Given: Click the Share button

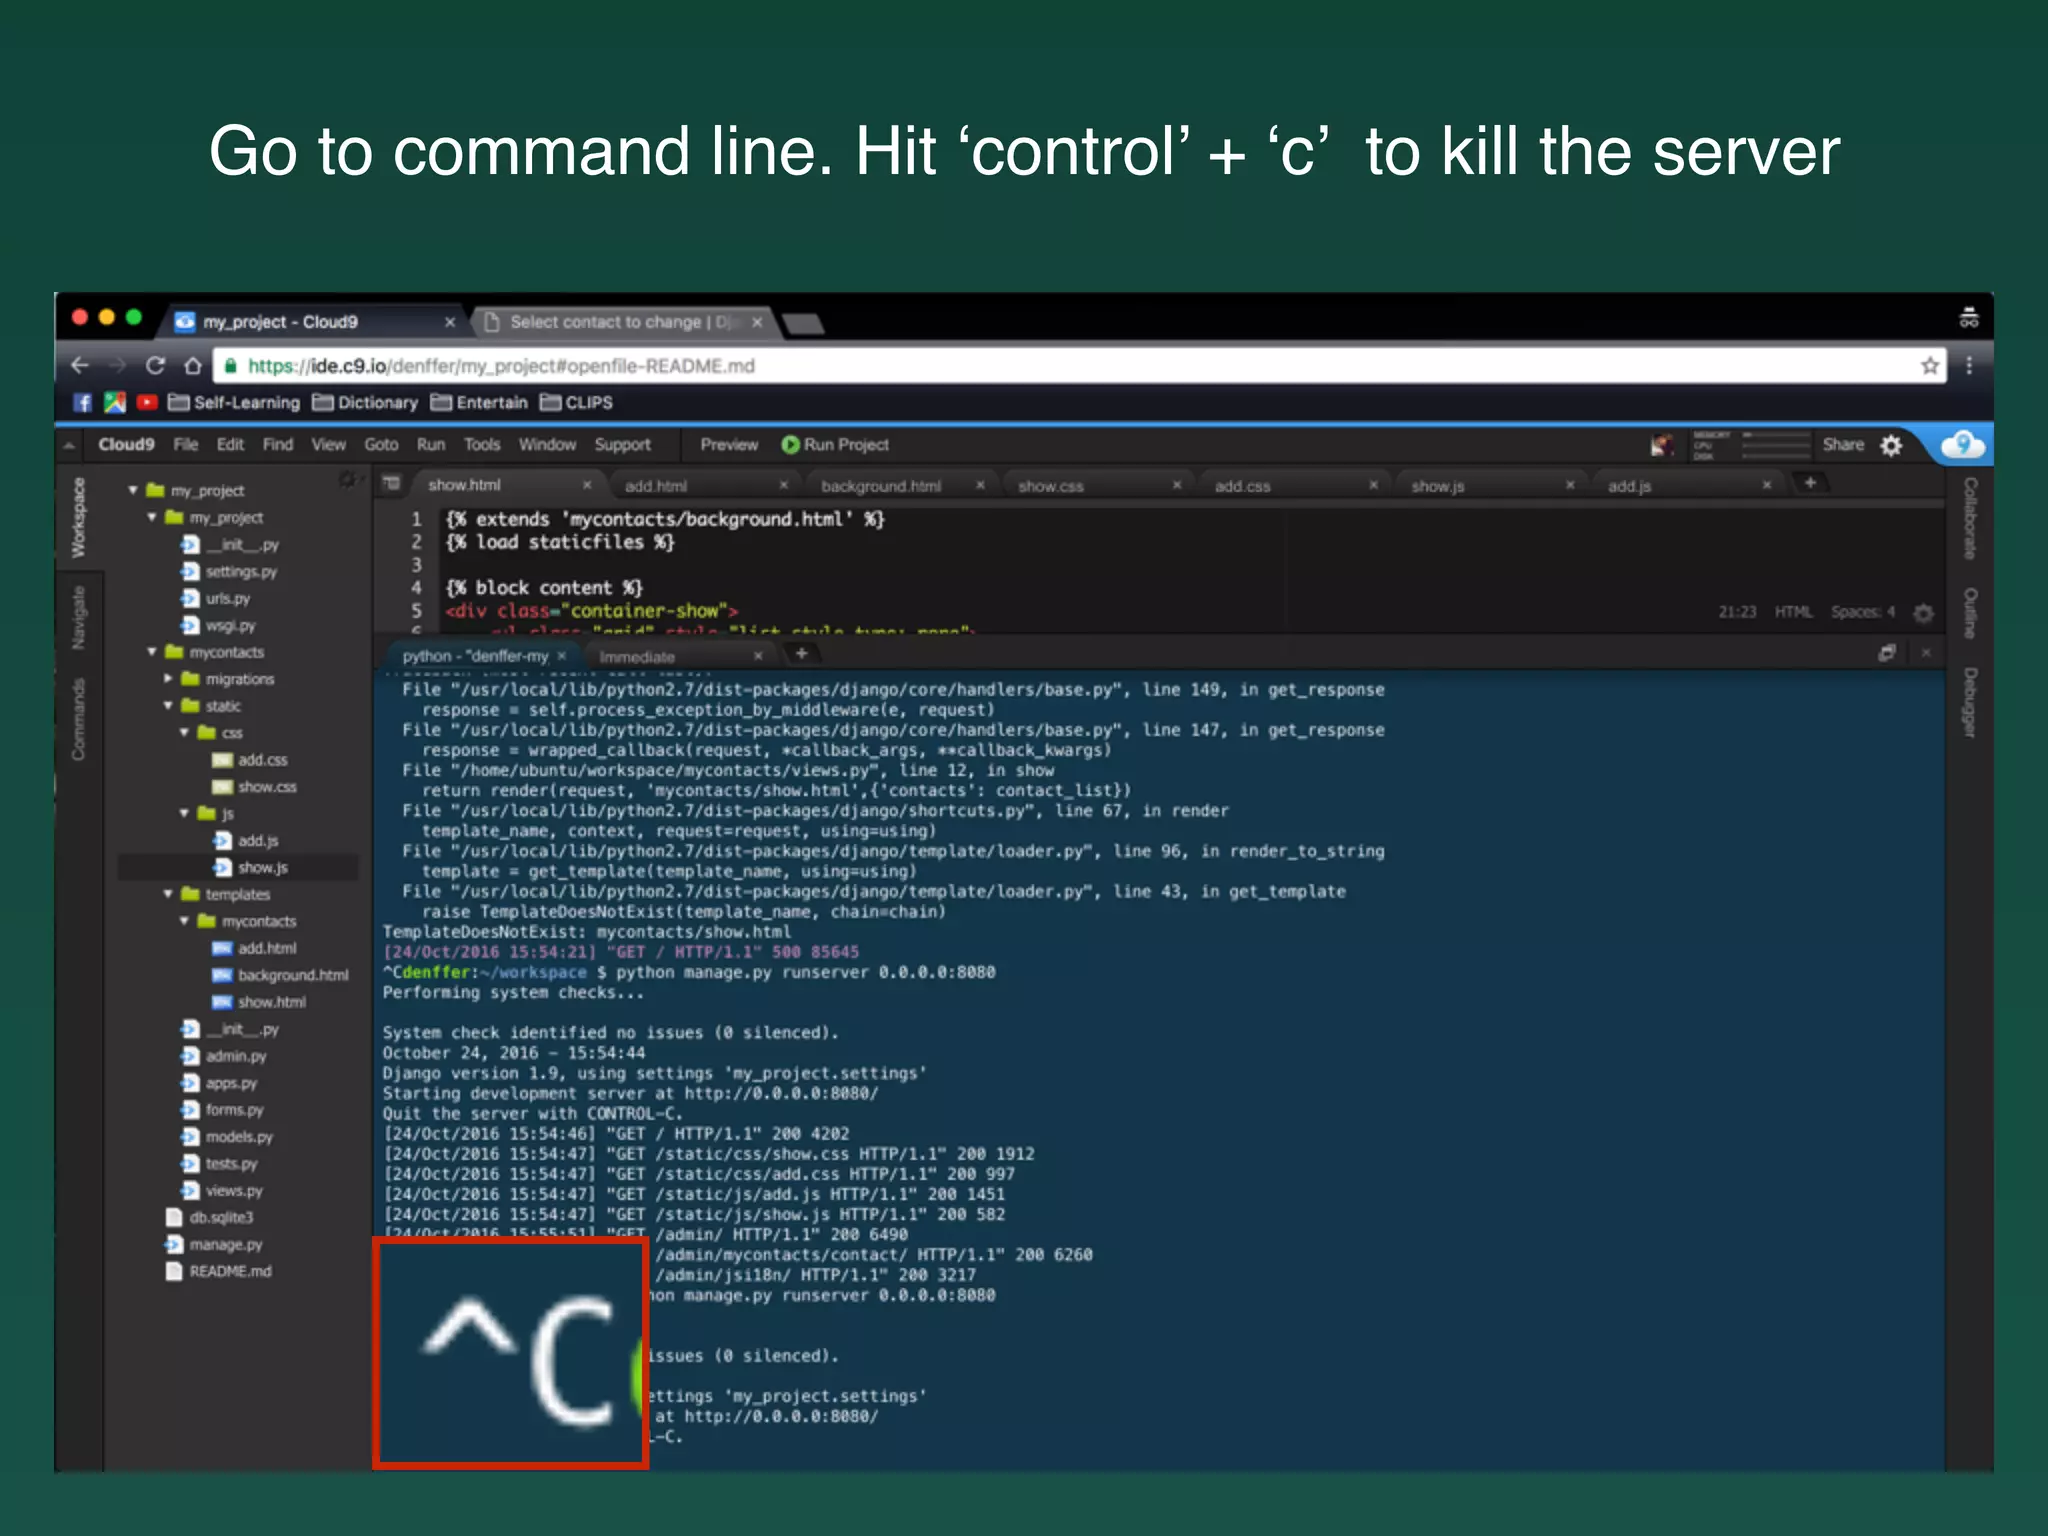Looking at the screenshot, I should click(1842, 445).
